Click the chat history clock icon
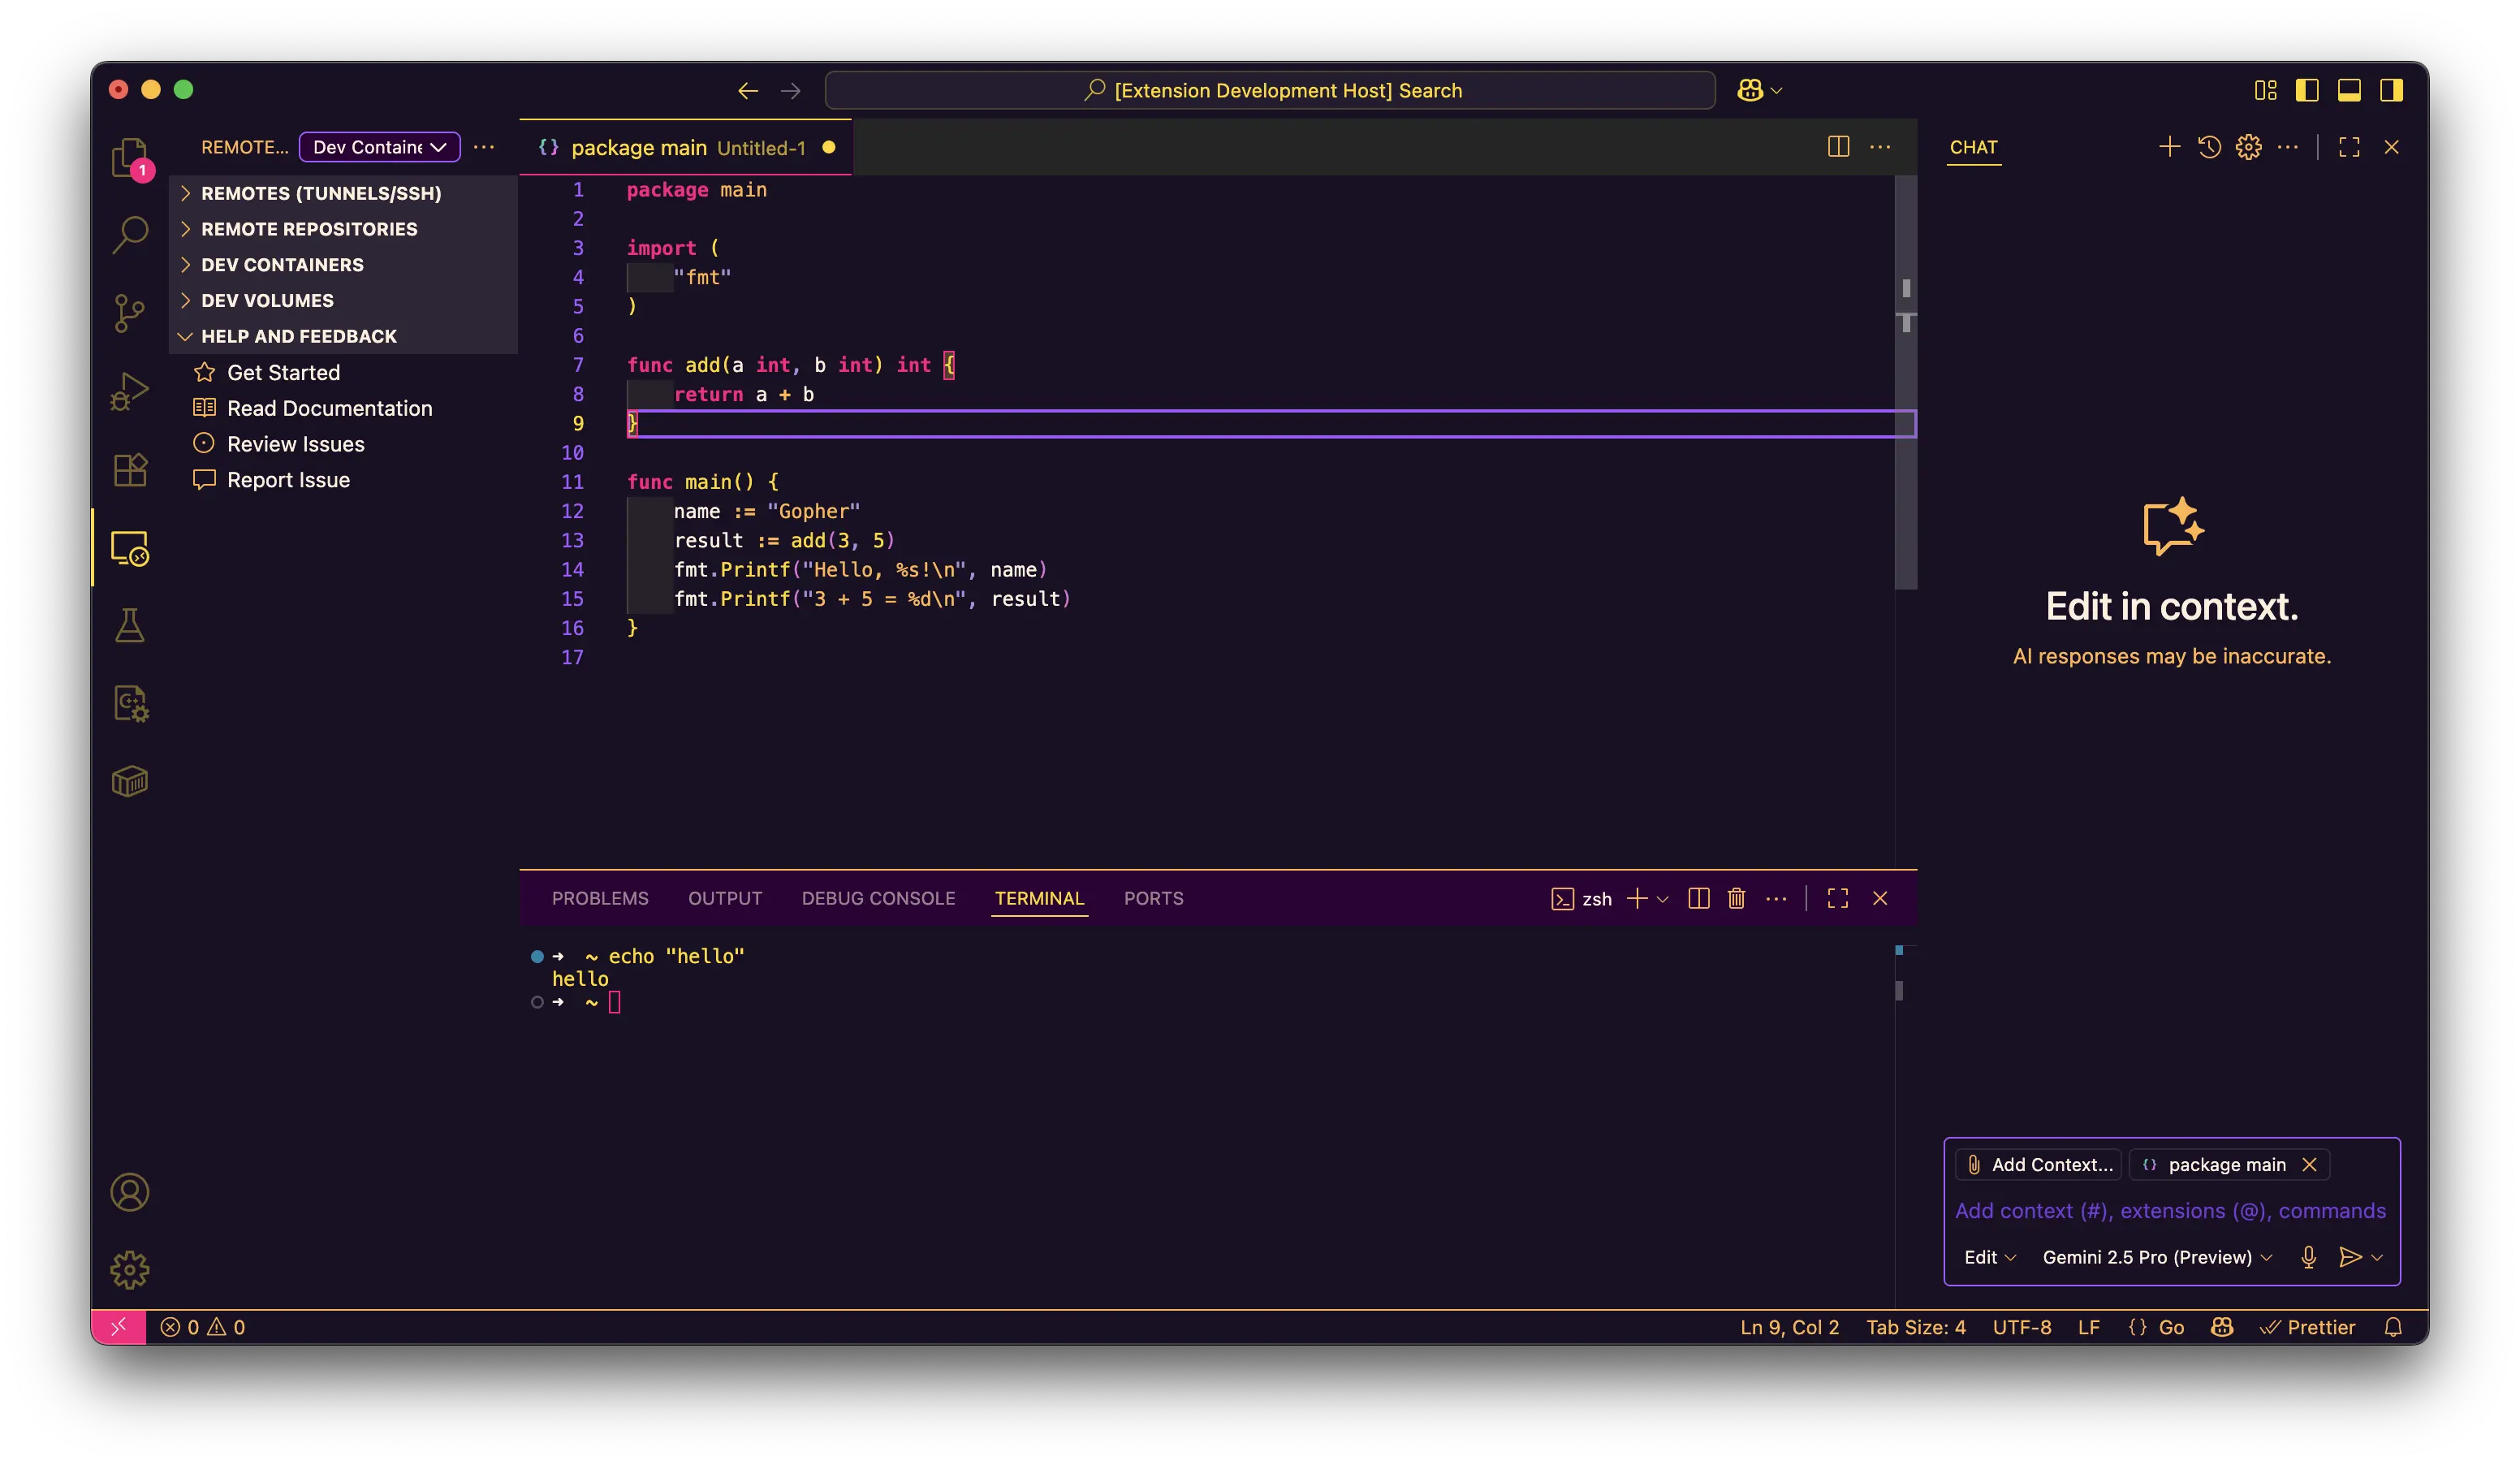Screen dimensions: 2520x1465 point(2209,147)
